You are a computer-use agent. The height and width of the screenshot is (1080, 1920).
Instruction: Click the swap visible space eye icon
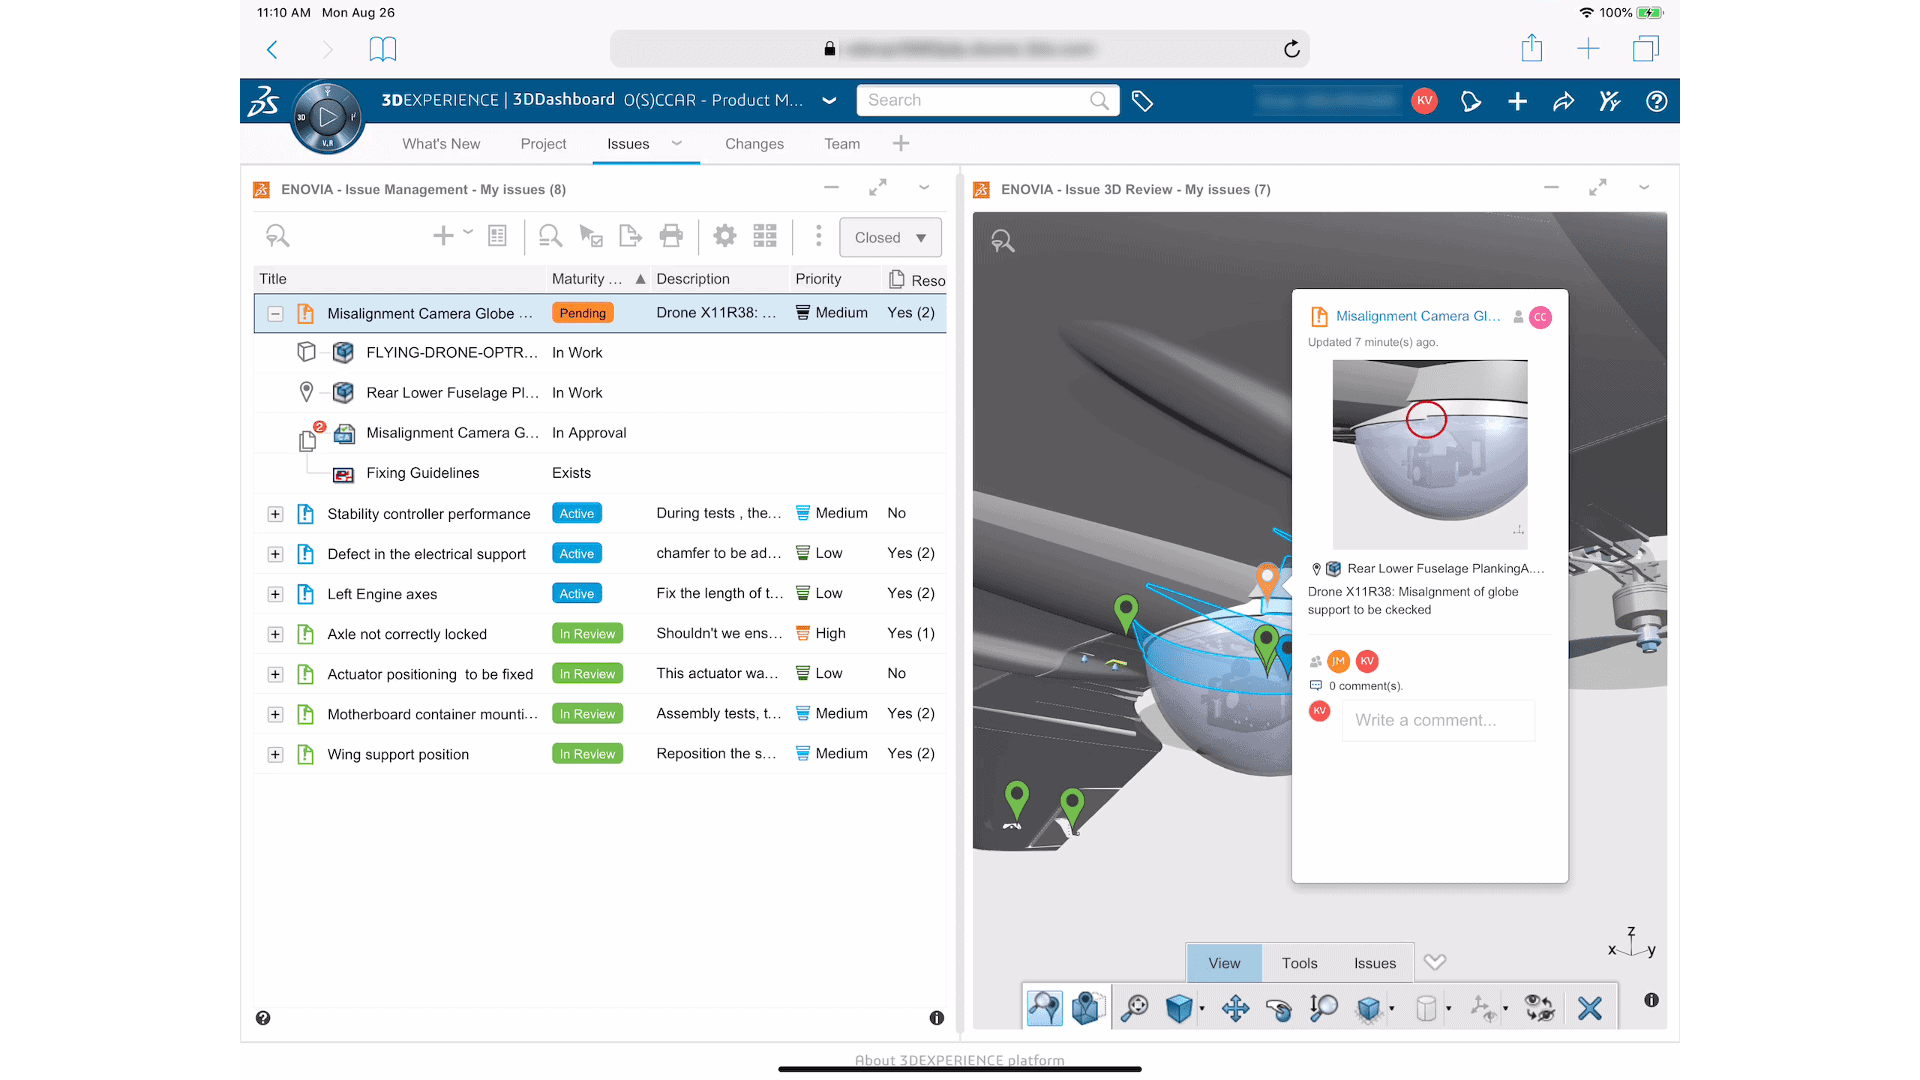(1539, 1008)
